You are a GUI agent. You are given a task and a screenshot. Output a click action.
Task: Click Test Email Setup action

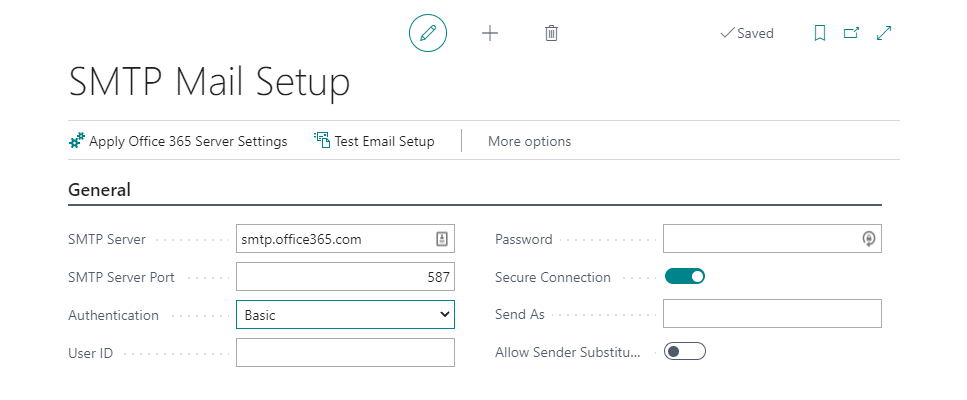click(374, 141)
